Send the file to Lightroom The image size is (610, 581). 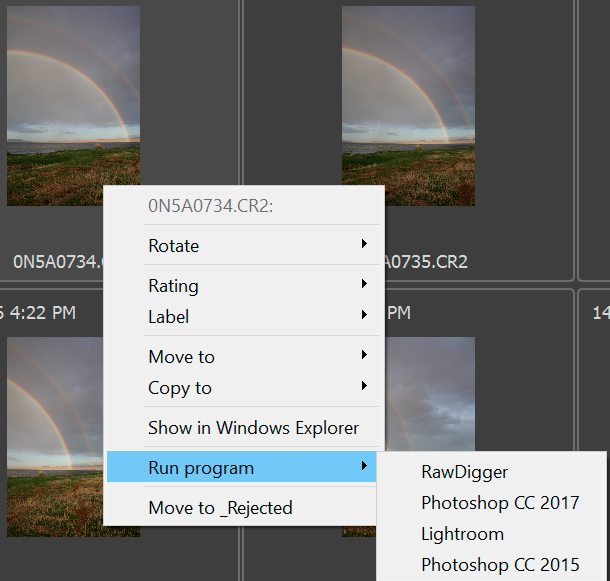click(x=462, y=534)
